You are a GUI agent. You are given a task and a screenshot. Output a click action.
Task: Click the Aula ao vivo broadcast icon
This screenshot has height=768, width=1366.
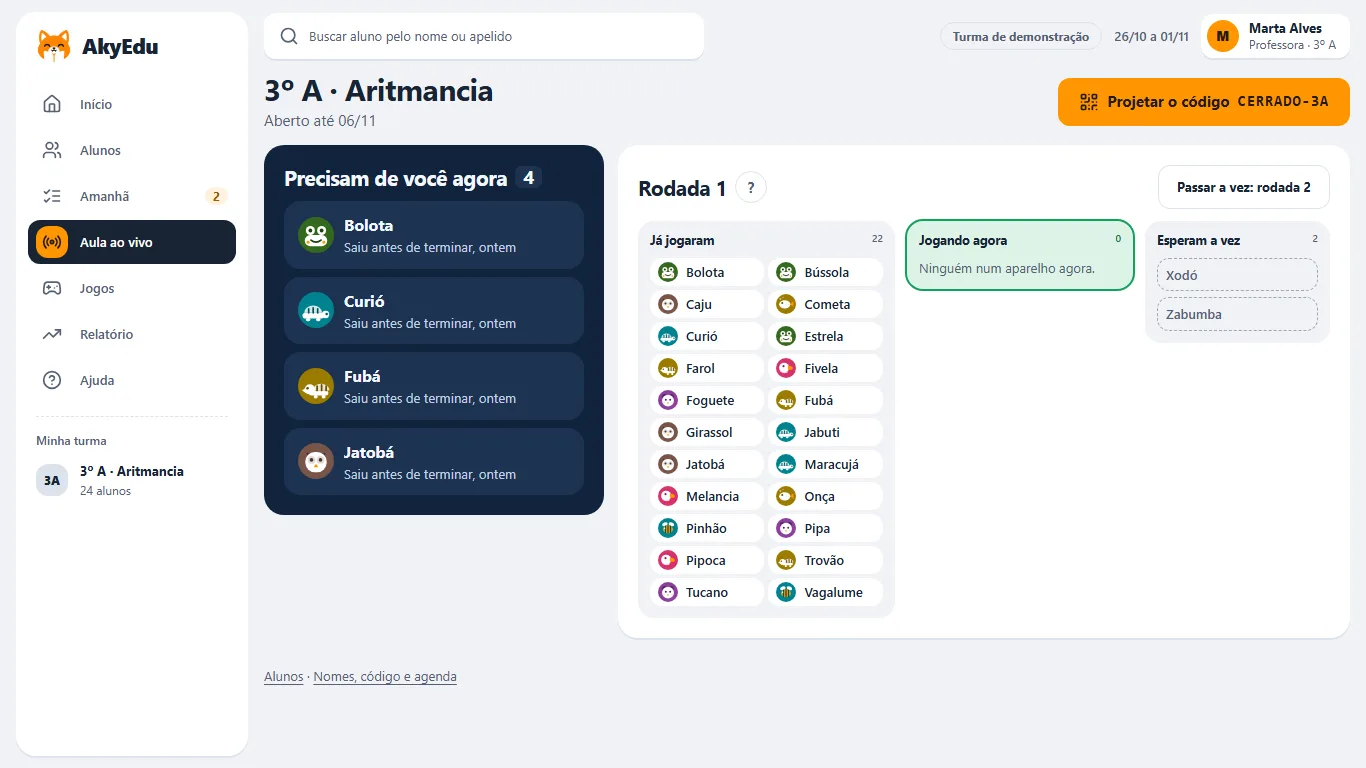(52, 242)
